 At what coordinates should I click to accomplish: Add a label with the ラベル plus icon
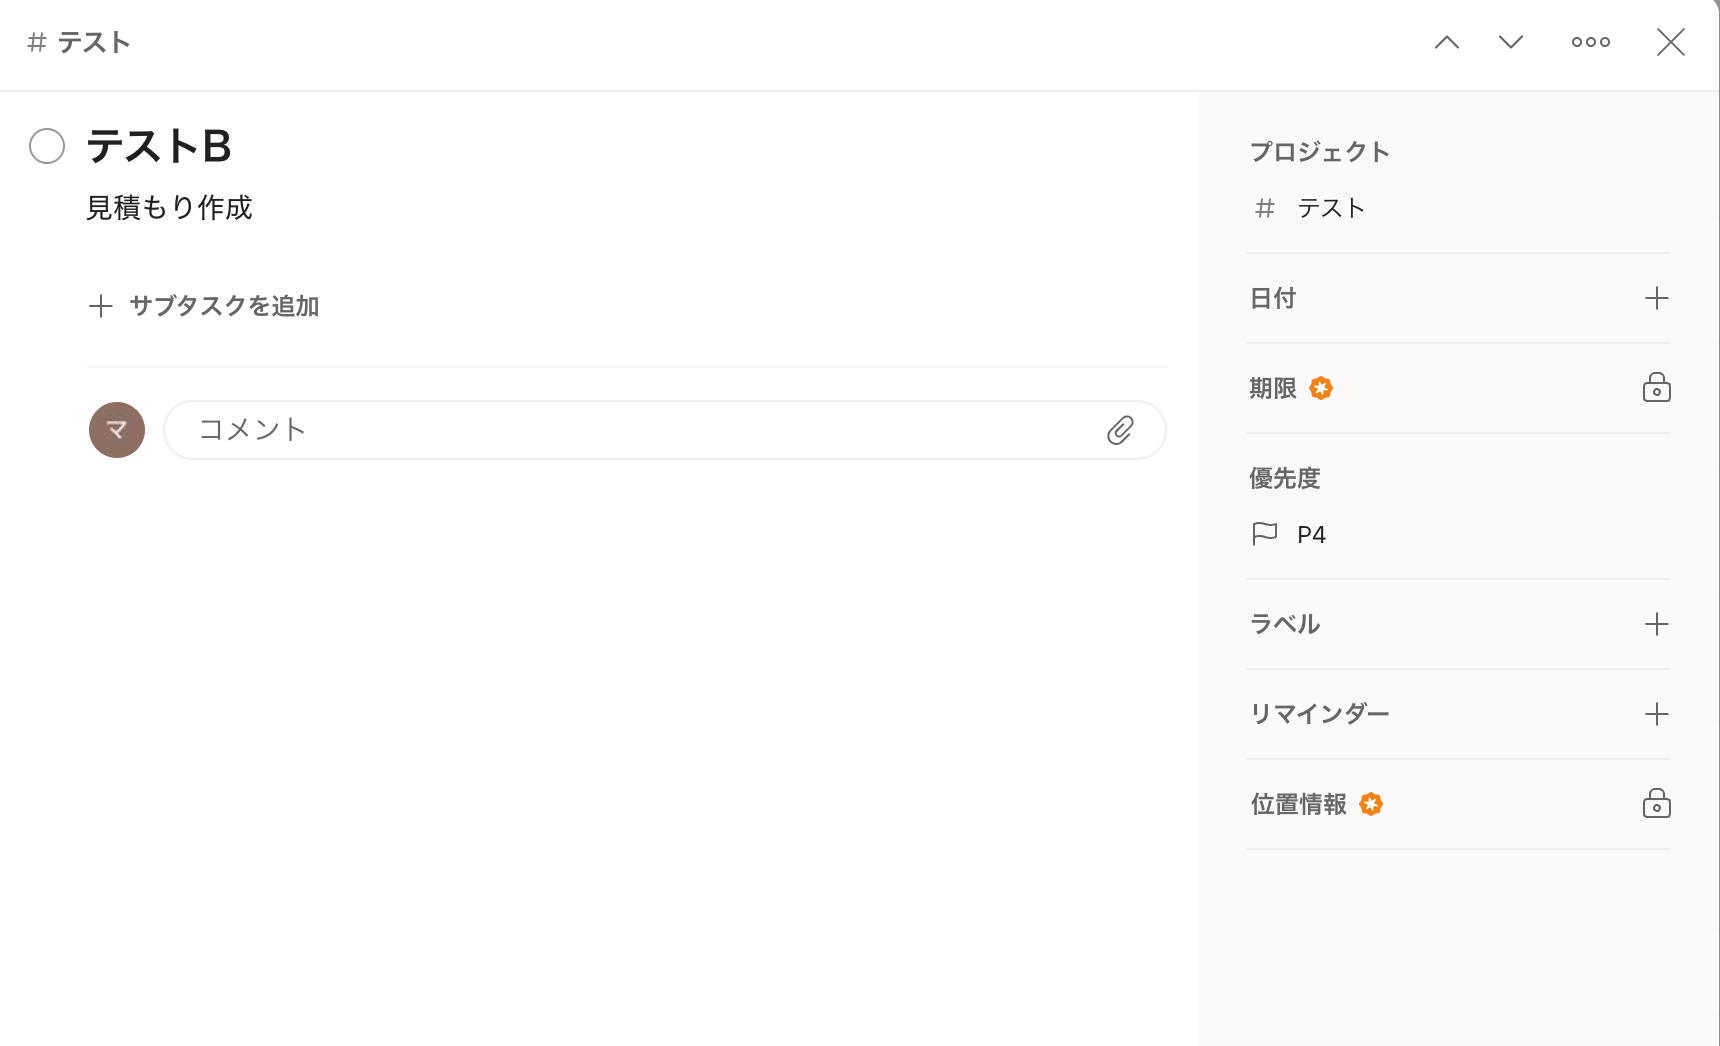1656,624
